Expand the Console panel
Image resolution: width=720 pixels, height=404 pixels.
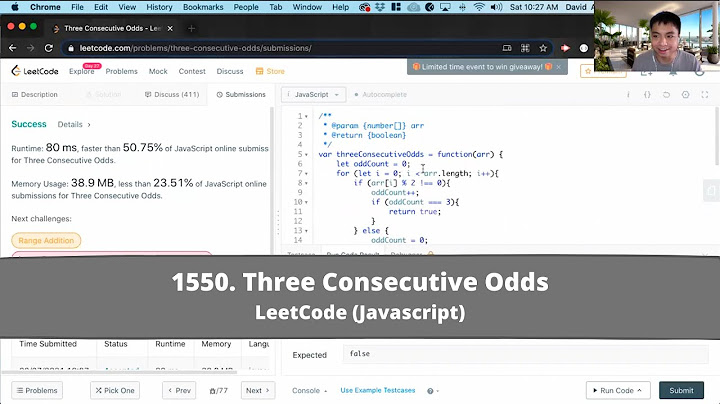tap(309, 391)
